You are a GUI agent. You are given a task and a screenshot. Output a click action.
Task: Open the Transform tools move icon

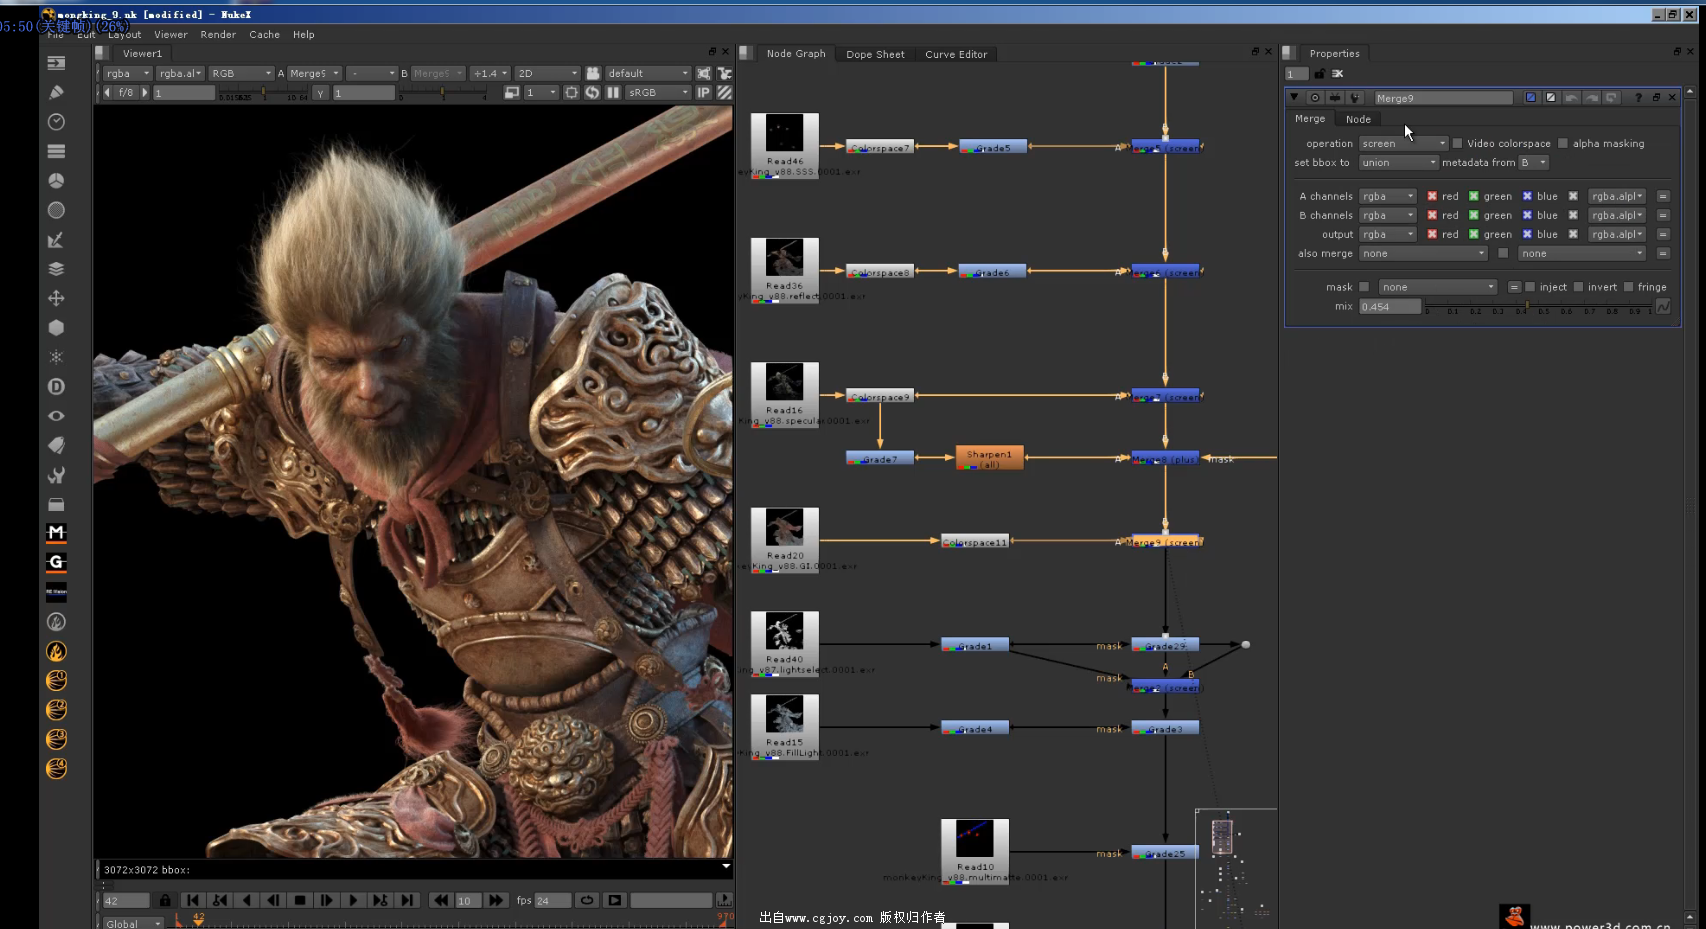(56, 298)
